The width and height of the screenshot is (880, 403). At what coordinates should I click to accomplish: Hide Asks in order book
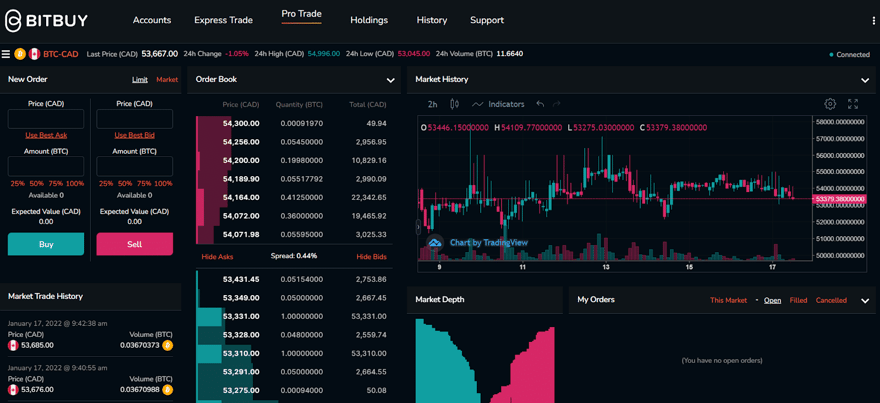pyautogui.click(x=217, y=257)
